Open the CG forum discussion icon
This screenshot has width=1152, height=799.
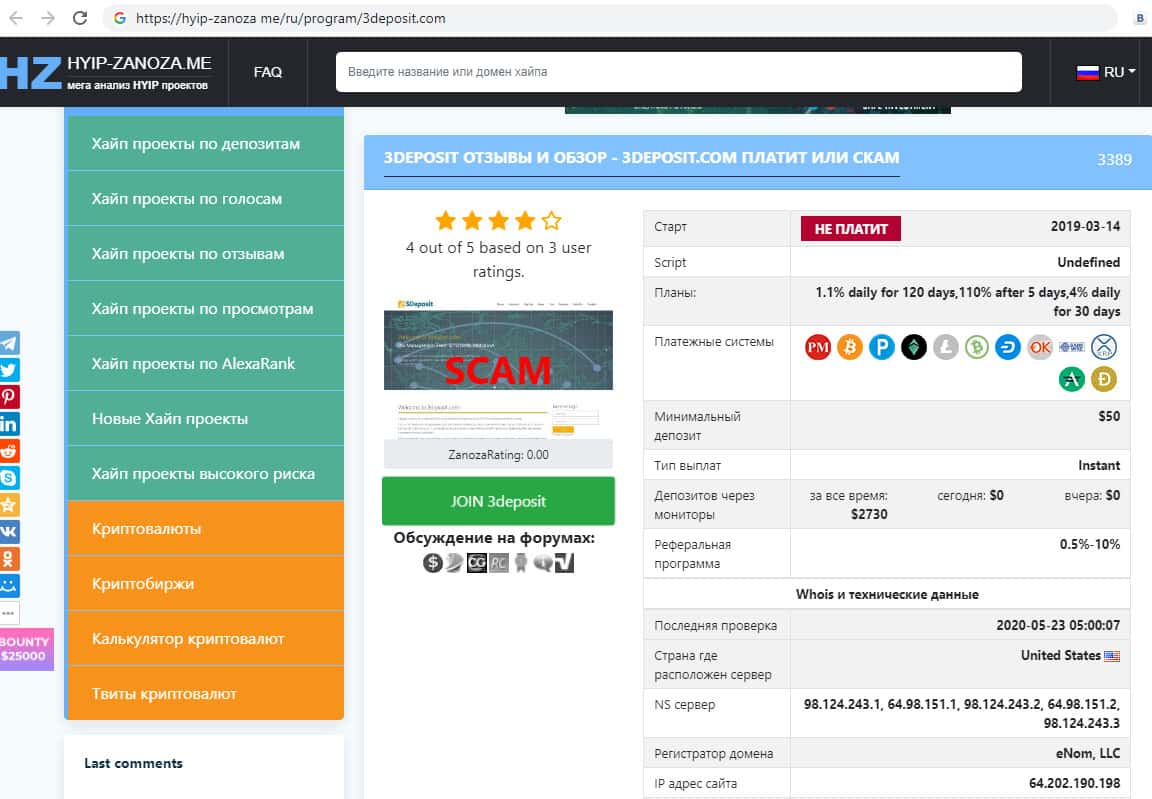477,563
